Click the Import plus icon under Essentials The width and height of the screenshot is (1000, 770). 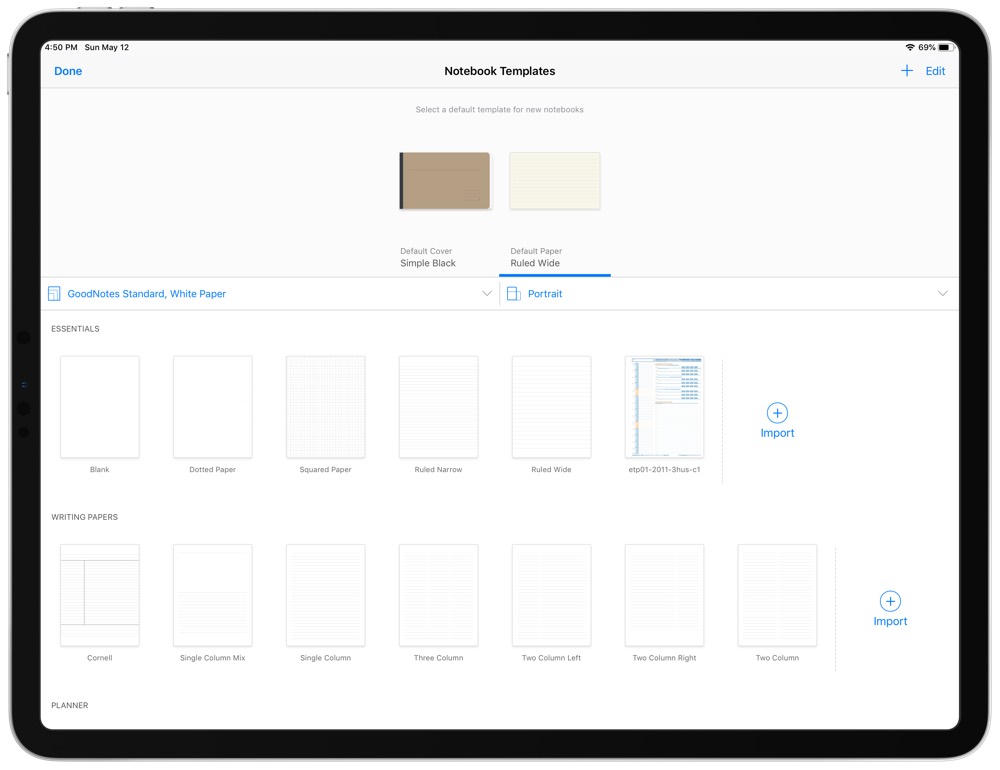coord(777,413)
